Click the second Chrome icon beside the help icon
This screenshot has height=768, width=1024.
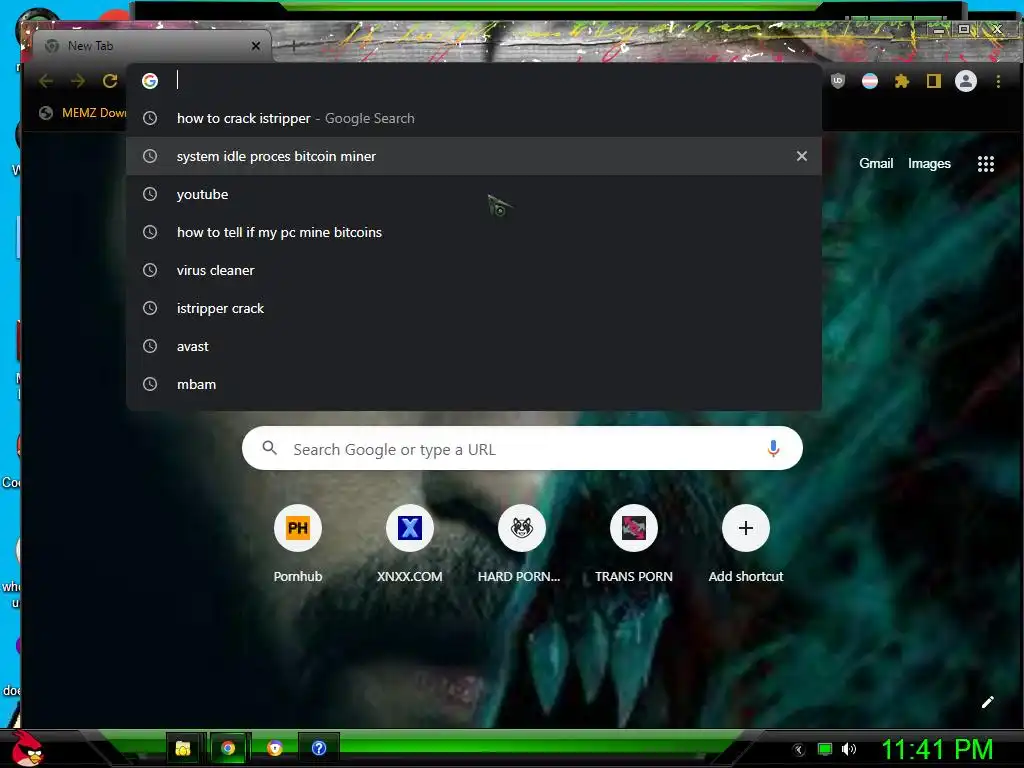pyautogui.click(x=275, y=748)
